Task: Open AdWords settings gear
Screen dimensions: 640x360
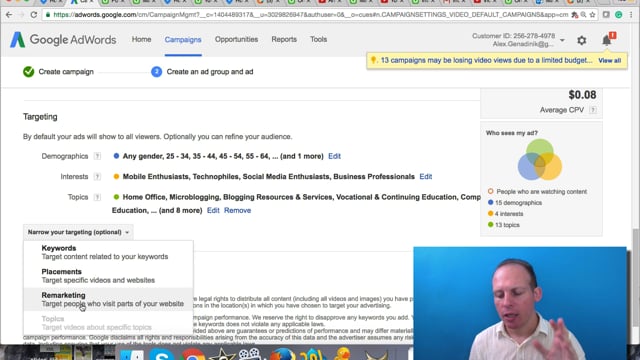Action: [582, 40]
